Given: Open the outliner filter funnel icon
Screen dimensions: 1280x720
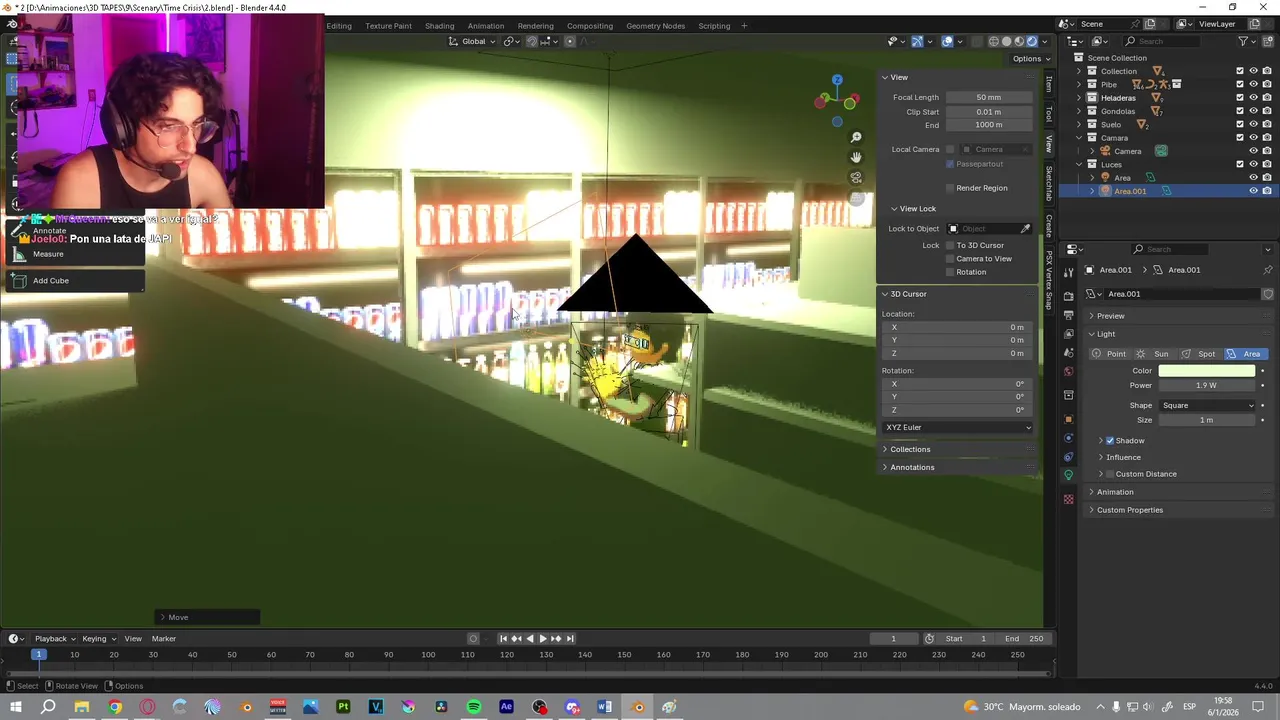Looking at the screenshot, I should tap(1244, 41).
